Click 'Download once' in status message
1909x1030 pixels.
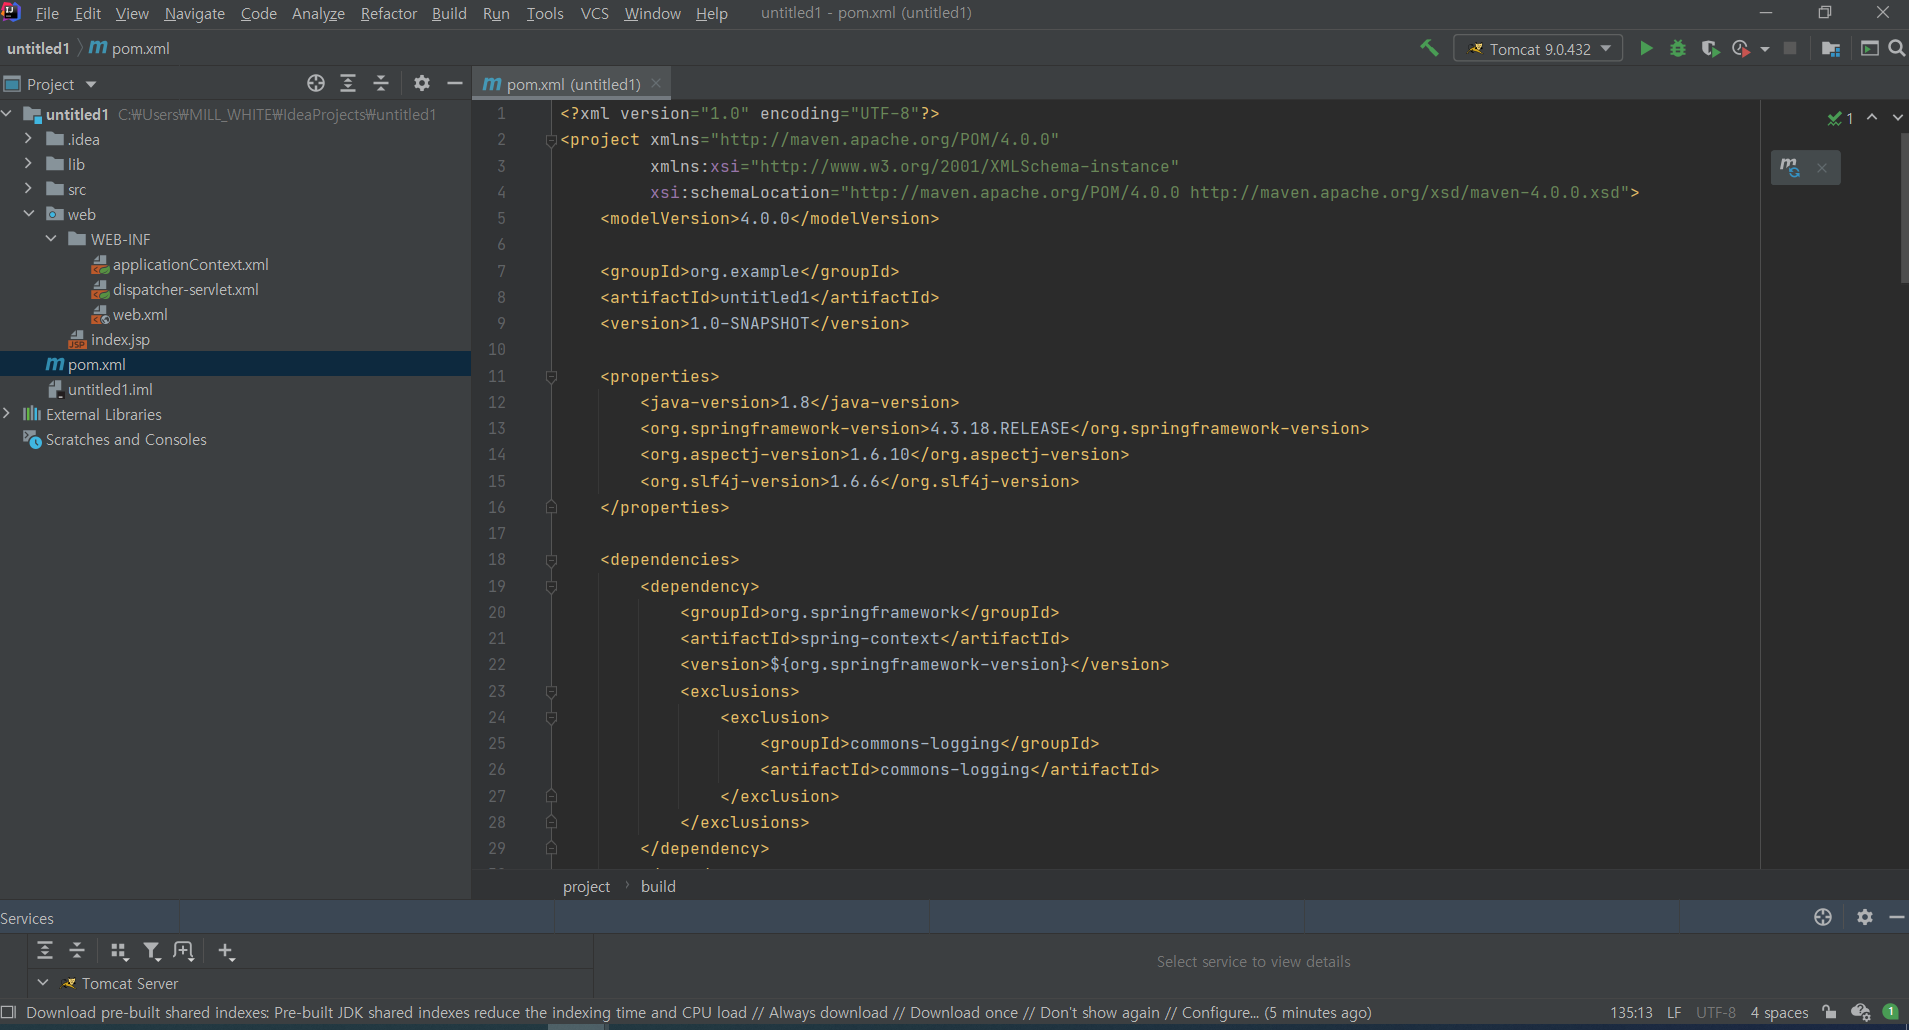point(964,1013)
